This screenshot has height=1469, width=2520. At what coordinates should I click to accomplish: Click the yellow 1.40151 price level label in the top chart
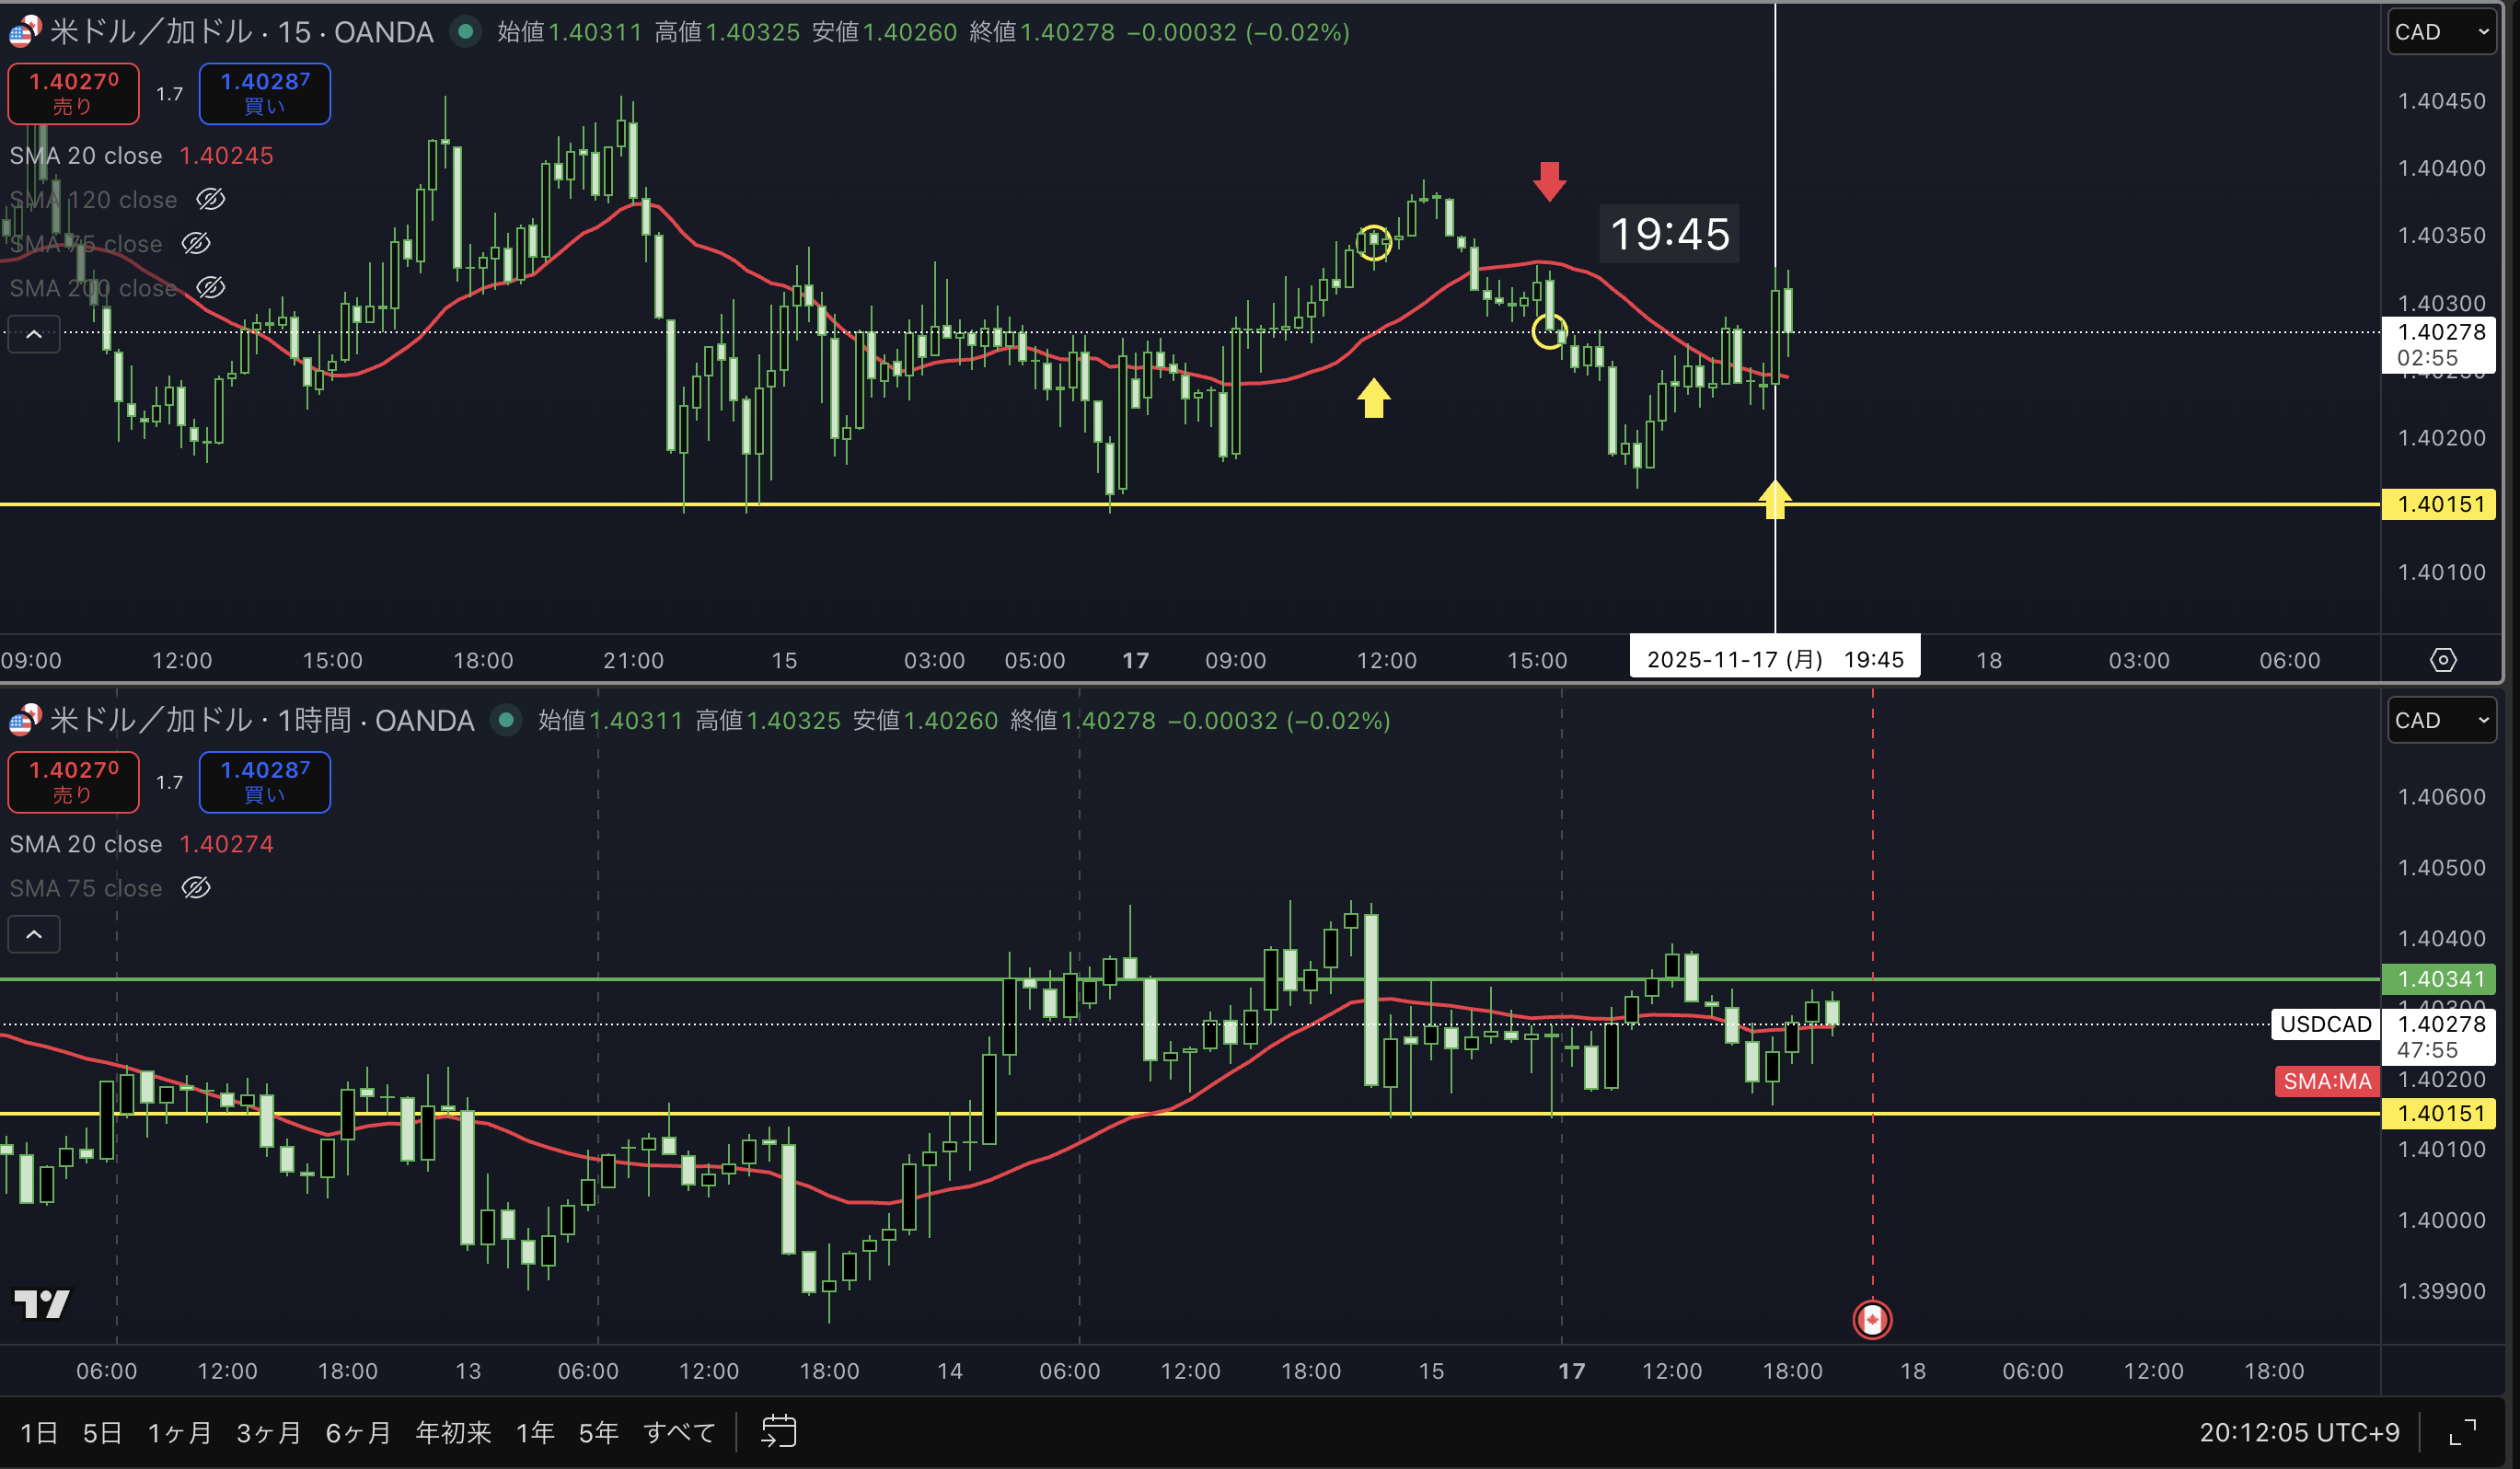[2440, 504]
